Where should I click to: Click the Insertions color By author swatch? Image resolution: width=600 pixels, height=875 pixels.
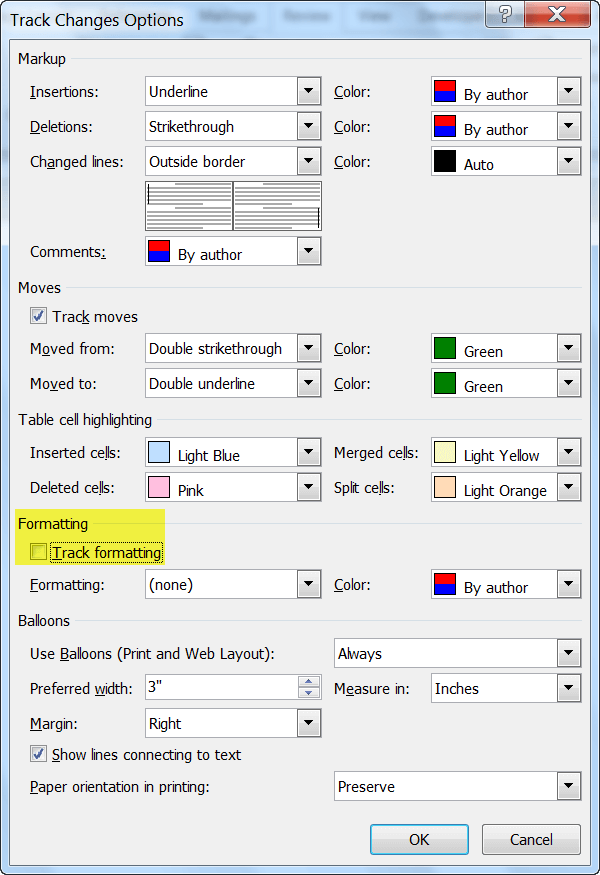click(x=445, y=92)
